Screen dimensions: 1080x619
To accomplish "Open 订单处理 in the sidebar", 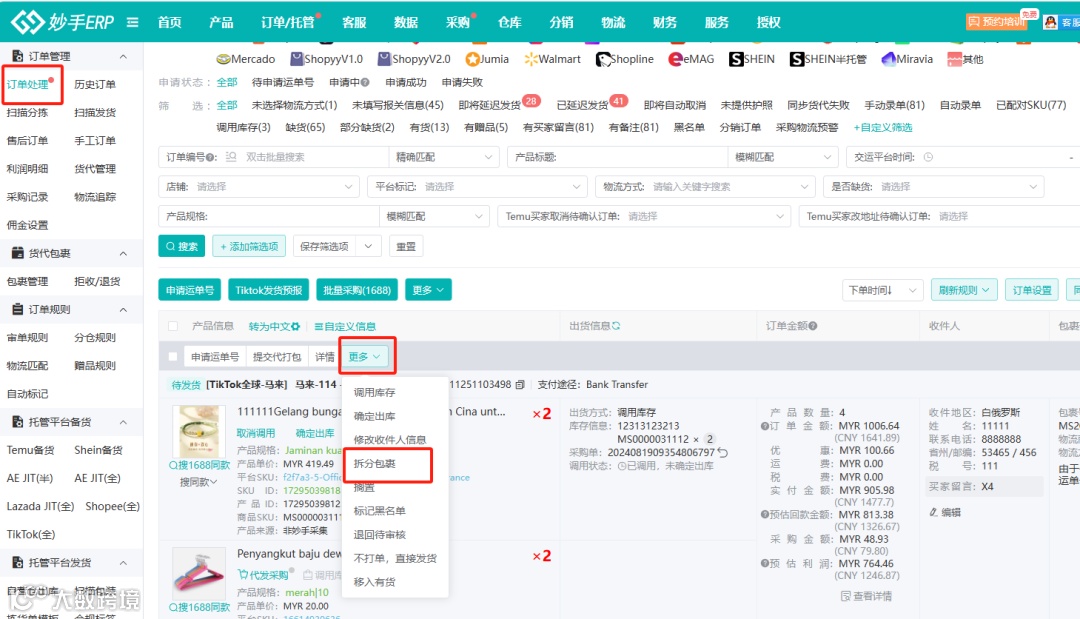I will (x=28, y=85).
